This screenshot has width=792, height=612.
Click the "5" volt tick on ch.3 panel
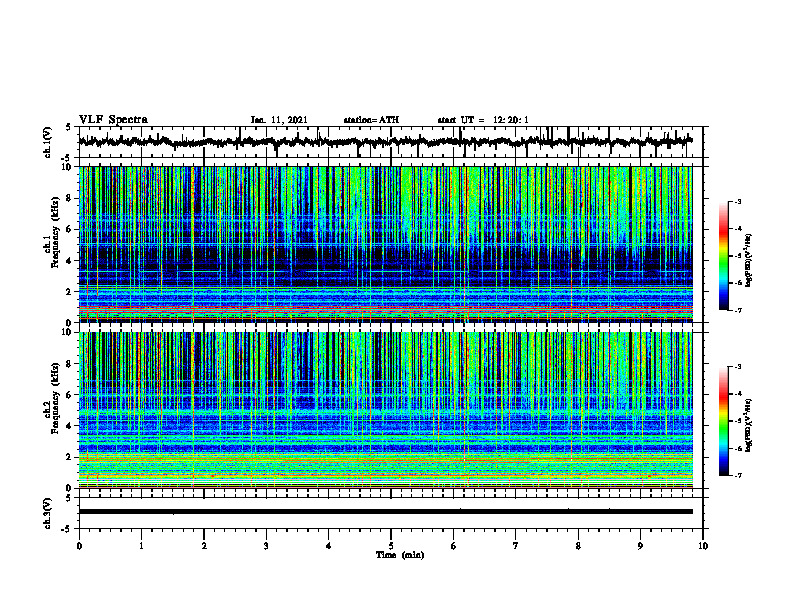(x=68, y=498)
